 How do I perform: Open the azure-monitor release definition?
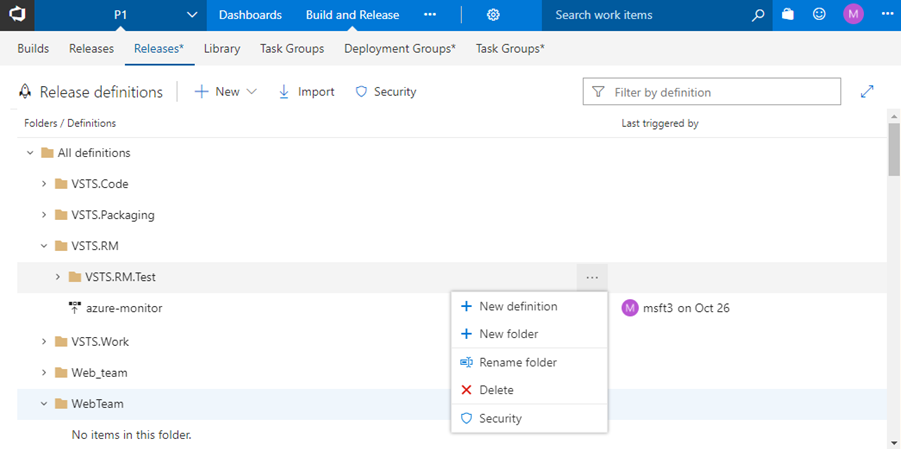point(124,308)
